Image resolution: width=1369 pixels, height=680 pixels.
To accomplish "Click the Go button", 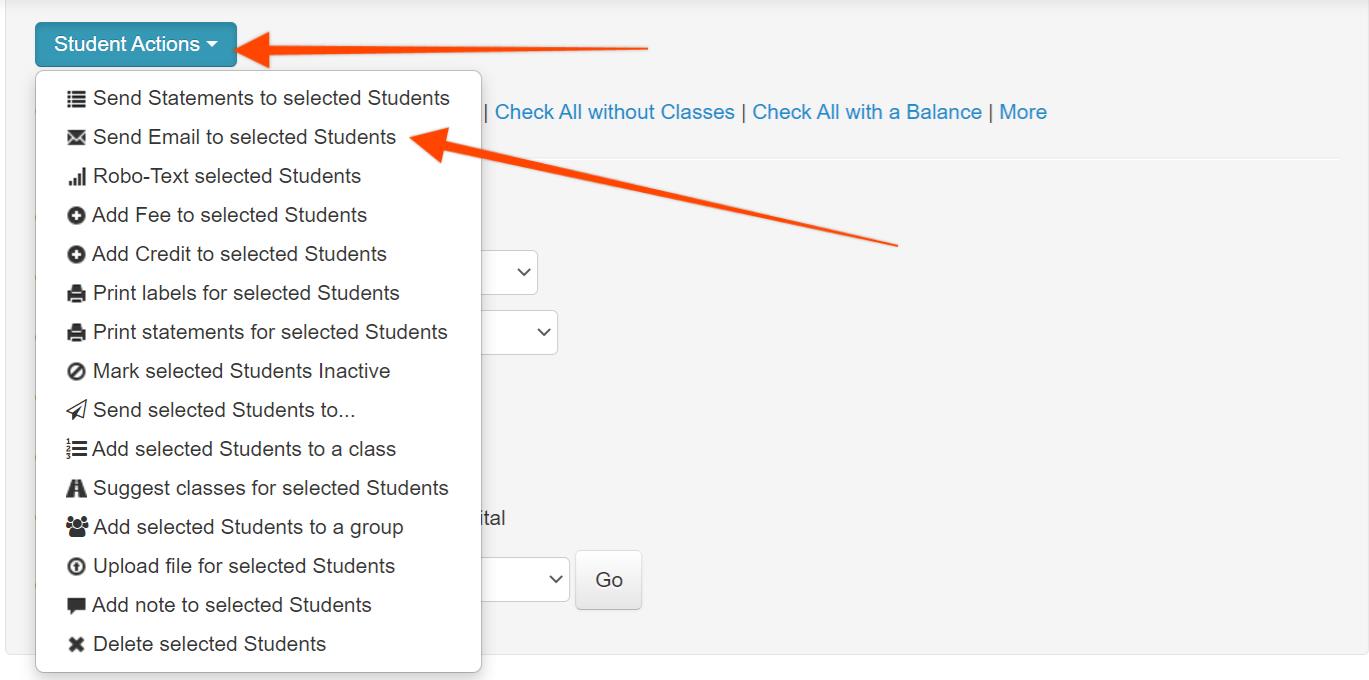I will 609,580.
